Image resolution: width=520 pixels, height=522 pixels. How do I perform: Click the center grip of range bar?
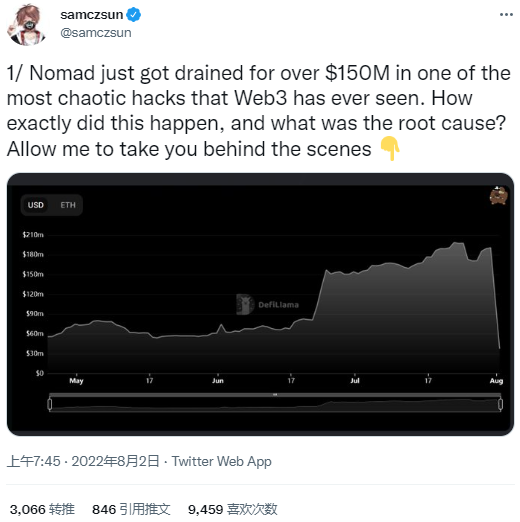[x=275, y=395]
